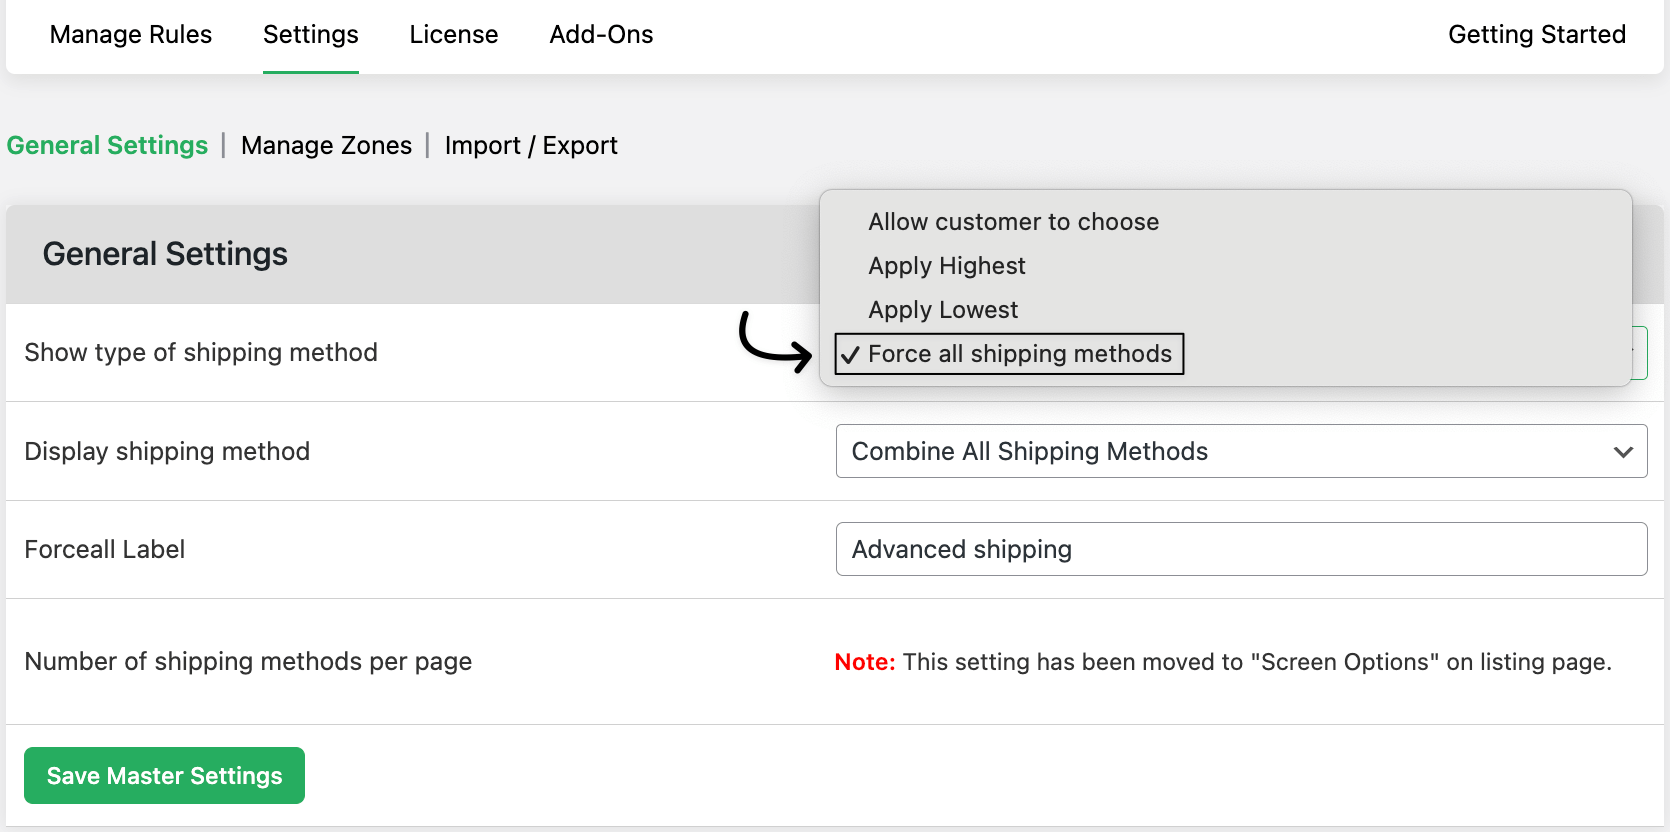This screenshot has width=1670, height=832.
Task: Choose 'Allow customer to choose' option
Action: tap(1013, 222)
